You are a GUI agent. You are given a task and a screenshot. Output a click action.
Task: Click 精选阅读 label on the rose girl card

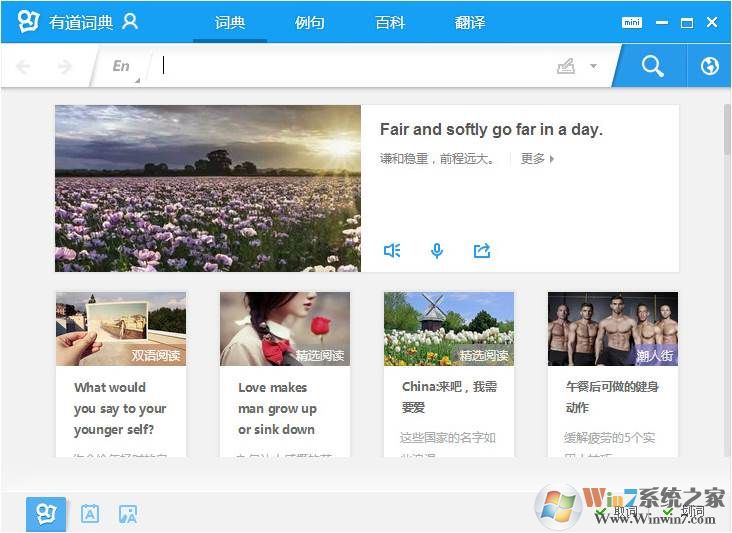pyautogui.click(x=320, y=356)
